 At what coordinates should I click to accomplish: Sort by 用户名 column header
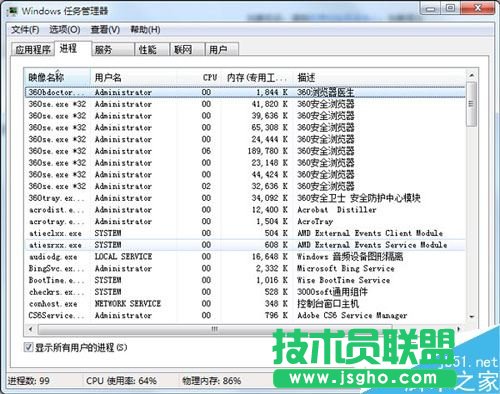click(133, 78)
